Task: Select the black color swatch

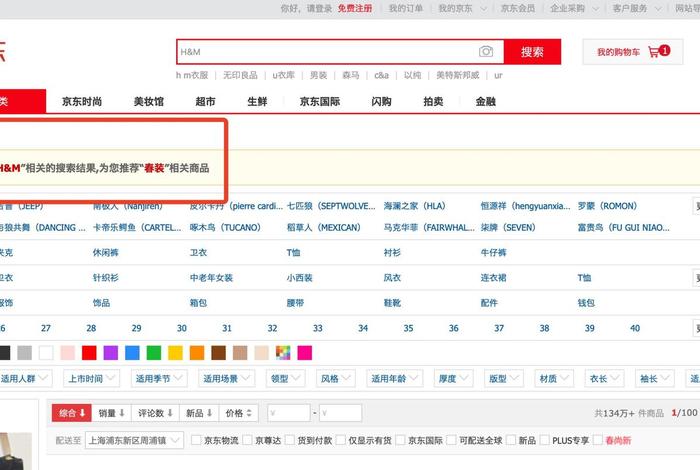Action: 4,353
